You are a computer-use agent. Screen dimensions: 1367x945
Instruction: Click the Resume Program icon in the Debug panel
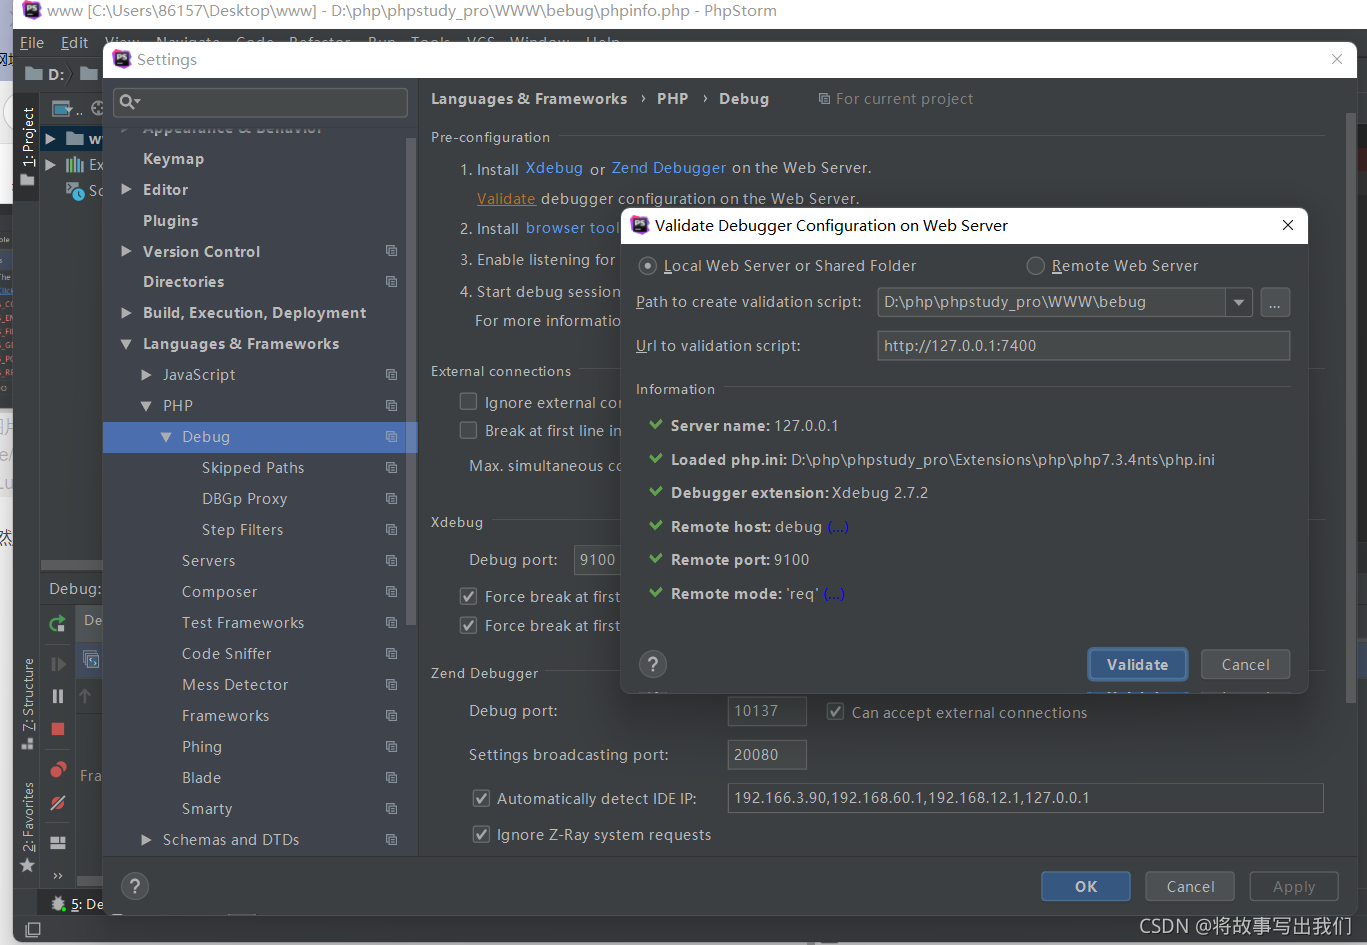tap(58, 664)
